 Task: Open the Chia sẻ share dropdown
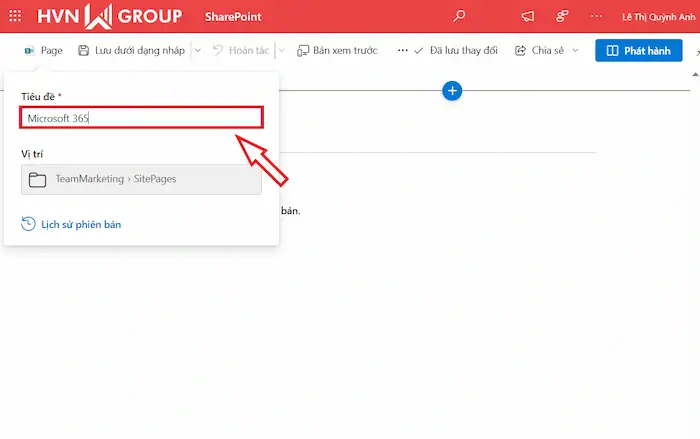coord(547,50)
